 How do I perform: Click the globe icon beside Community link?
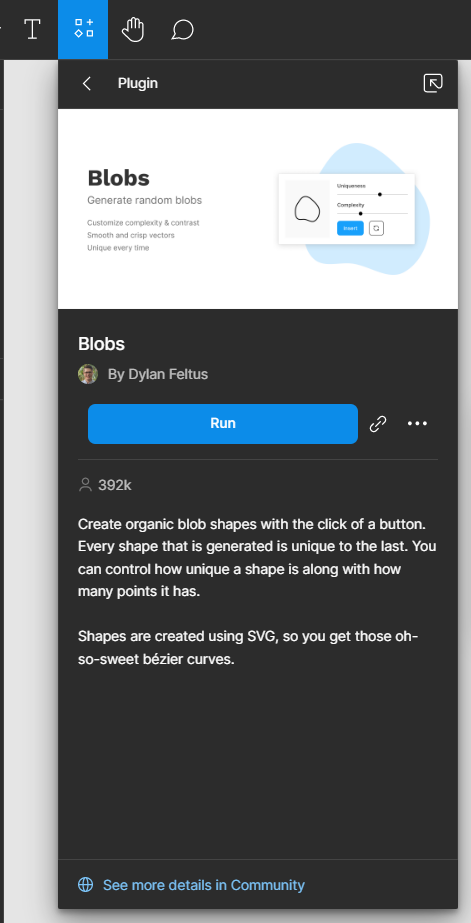[x=86, y=885]
